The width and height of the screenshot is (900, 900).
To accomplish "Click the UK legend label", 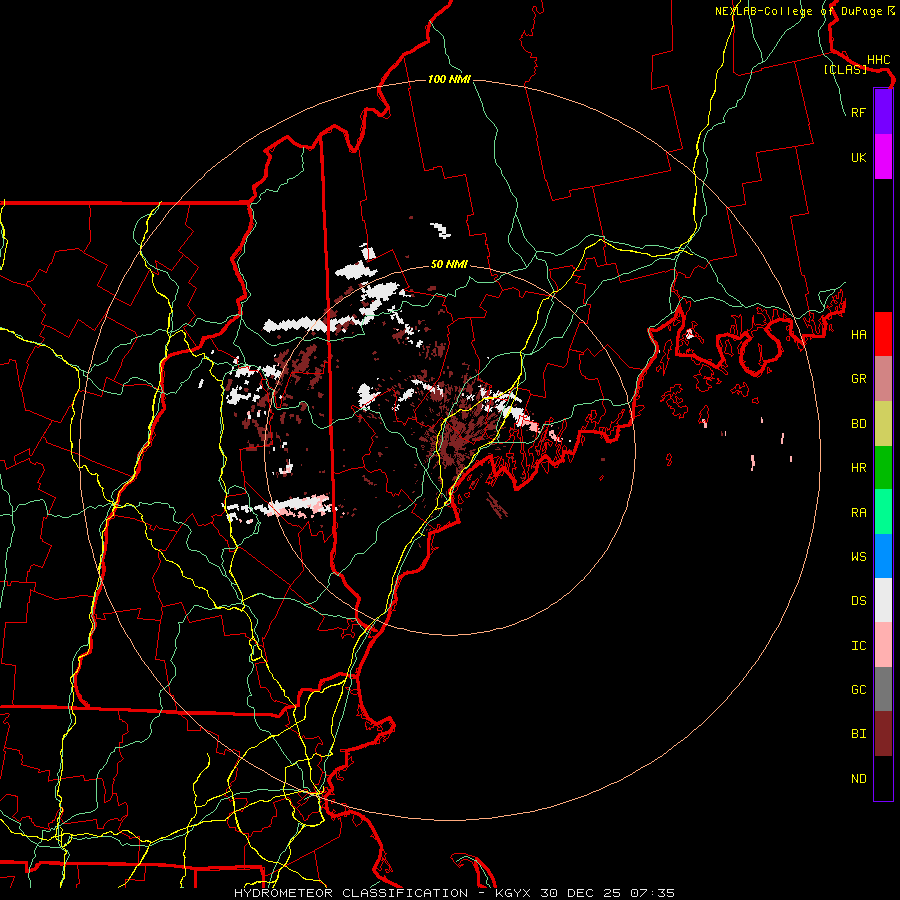I will coord(858,157).
